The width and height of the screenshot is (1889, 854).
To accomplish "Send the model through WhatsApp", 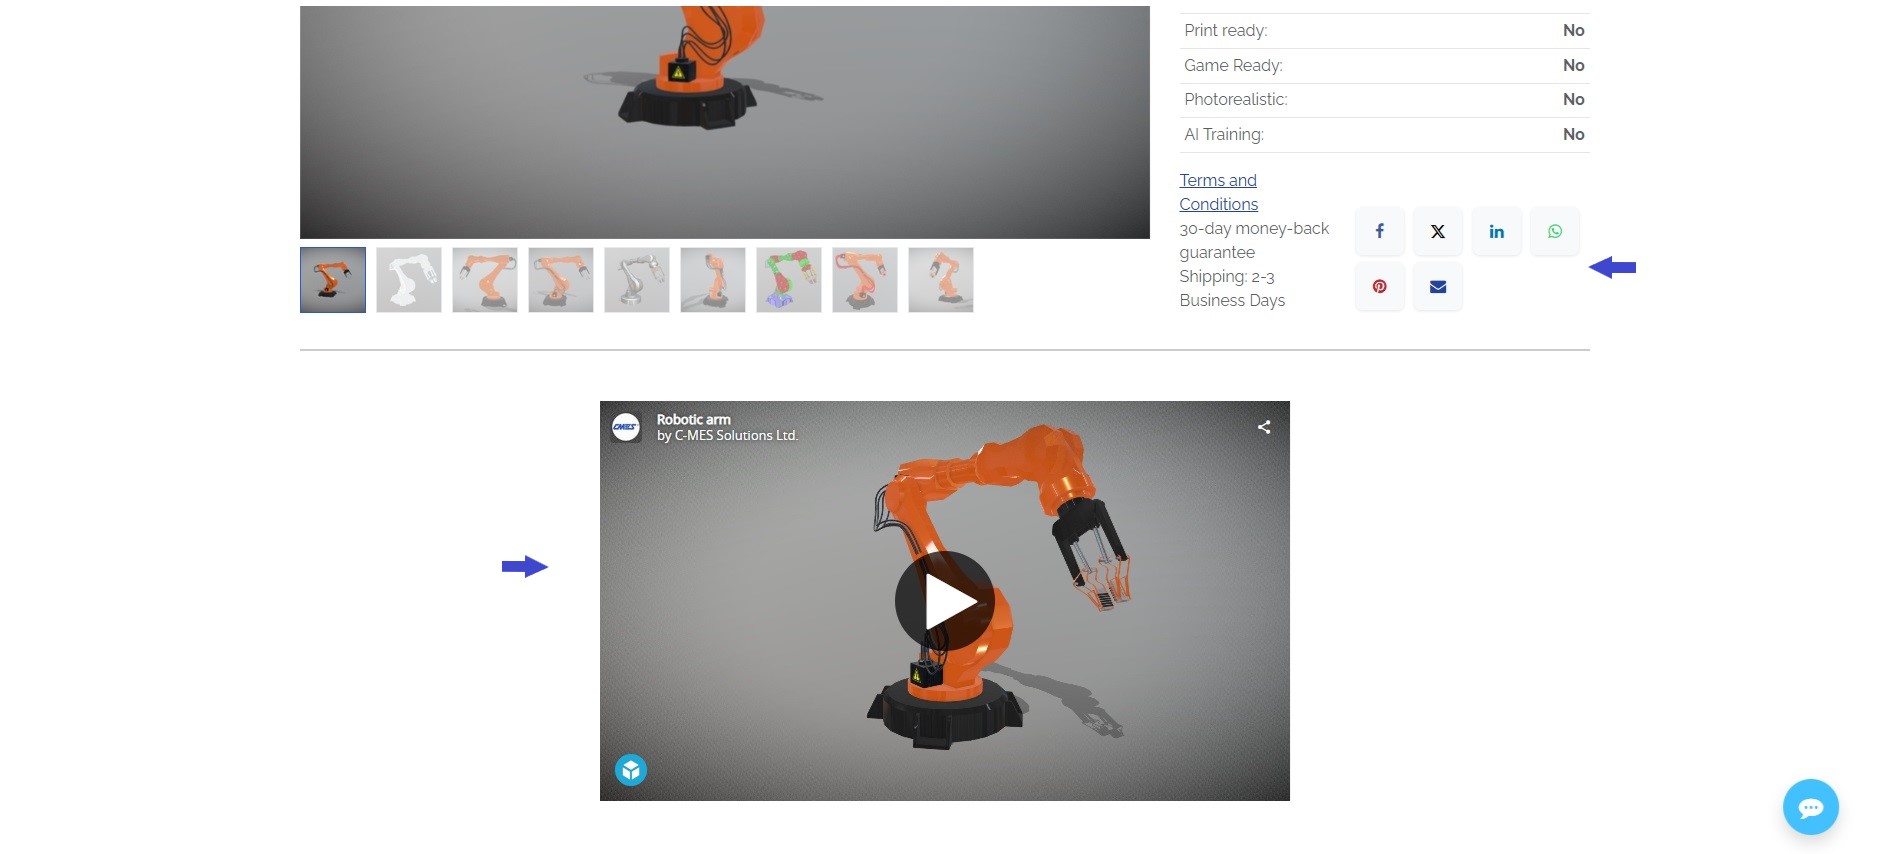I will coord(1554,231).
